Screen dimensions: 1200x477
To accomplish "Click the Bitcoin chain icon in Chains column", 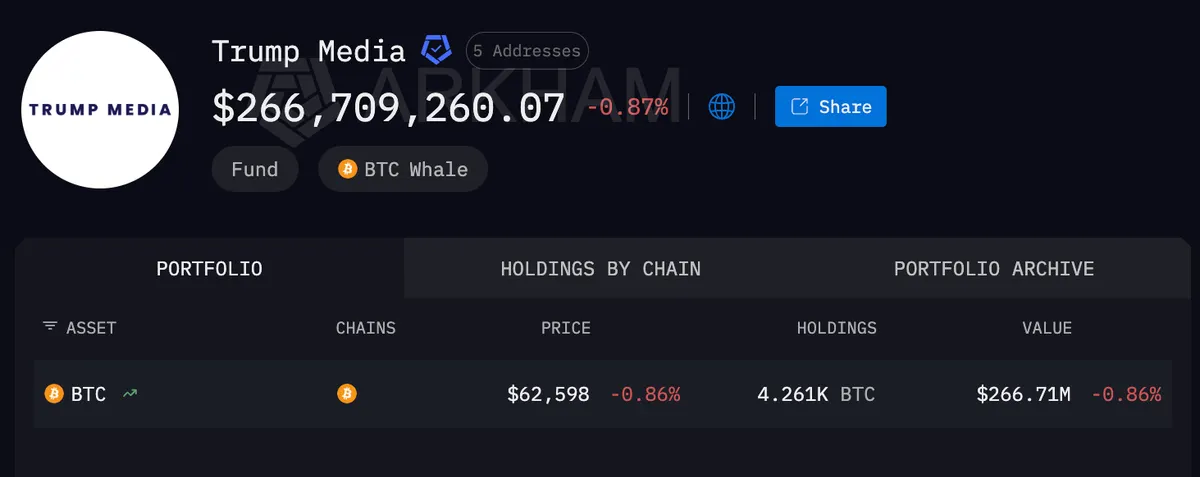I will click(346, 394).
